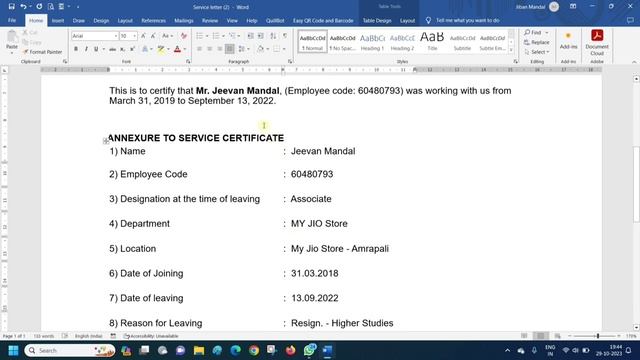Click the Paste button
This screenshot has height=360, width=640.
12,42
